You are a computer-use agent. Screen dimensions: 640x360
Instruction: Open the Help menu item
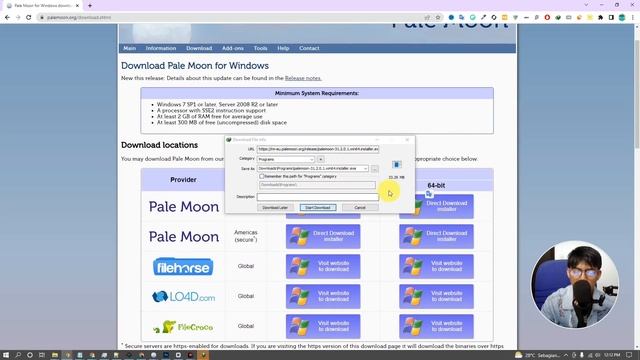coord(283,48)
